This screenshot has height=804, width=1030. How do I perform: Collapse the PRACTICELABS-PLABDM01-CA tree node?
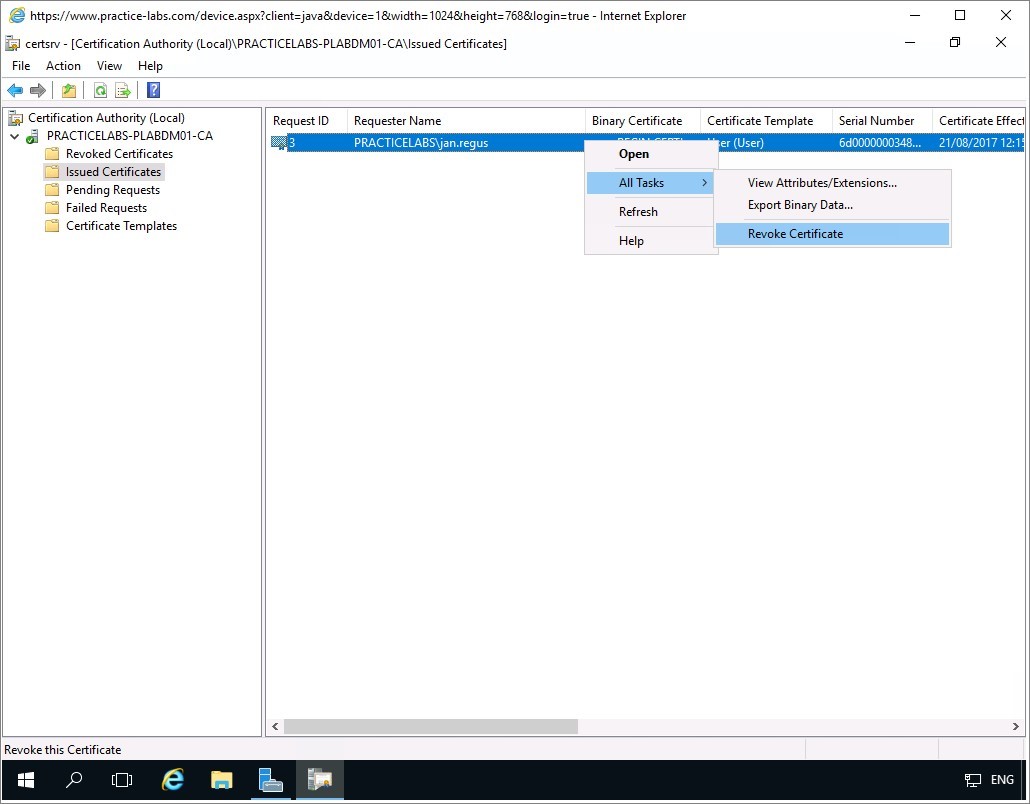[14, 137]
